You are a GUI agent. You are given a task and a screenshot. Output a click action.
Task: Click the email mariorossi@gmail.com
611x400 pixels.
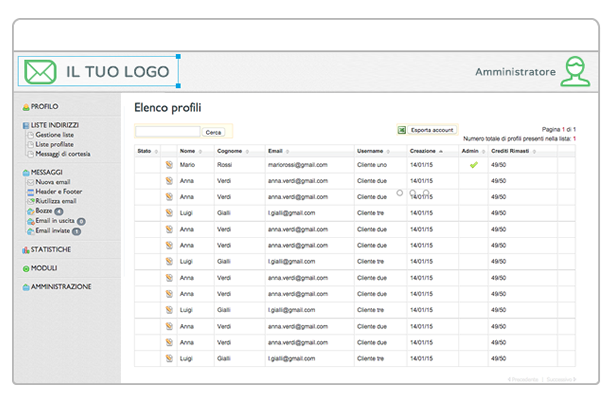[x=298, y=165]
